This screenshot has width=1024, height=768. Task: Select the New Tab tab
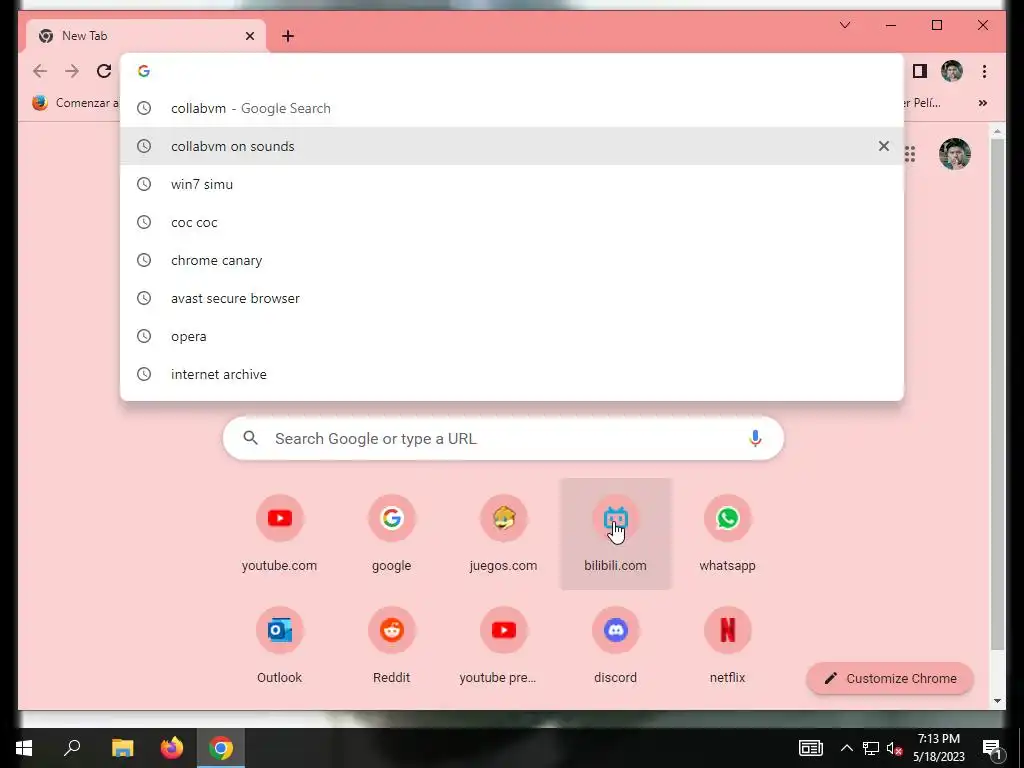(x=146, y=36)
